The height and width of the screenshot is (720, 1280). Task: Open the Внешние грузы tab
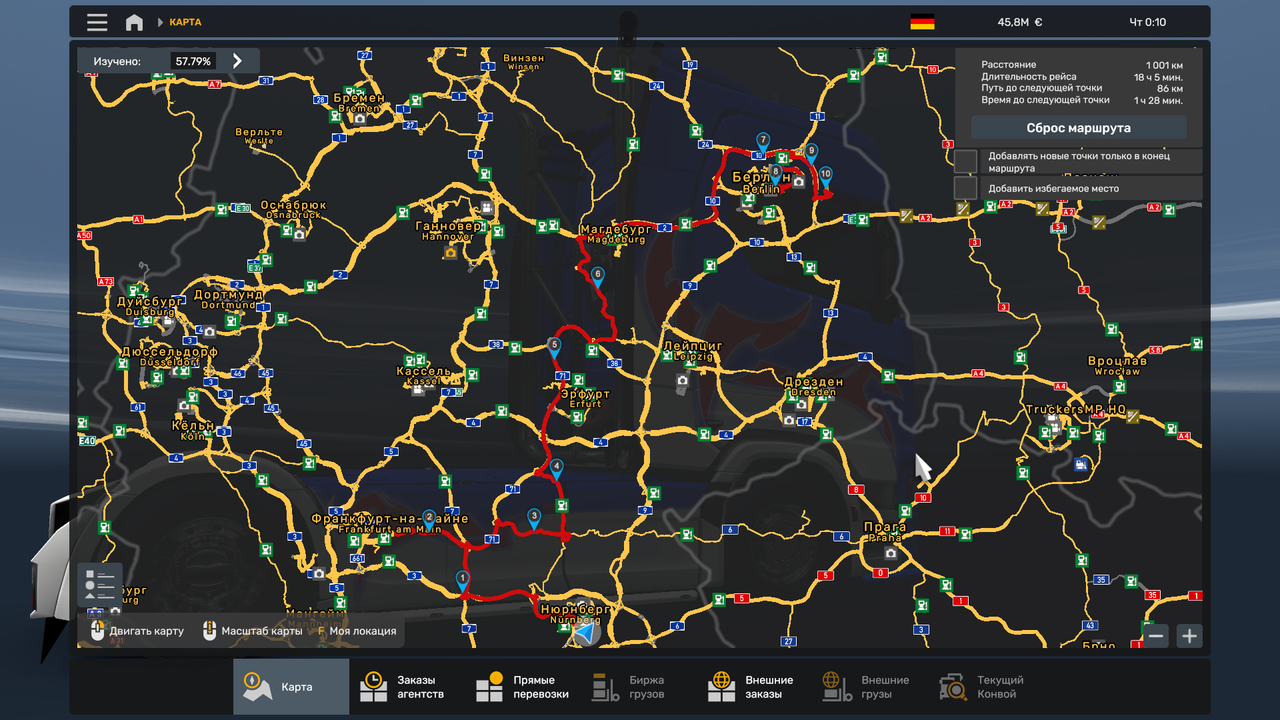(x=871, y=687)
